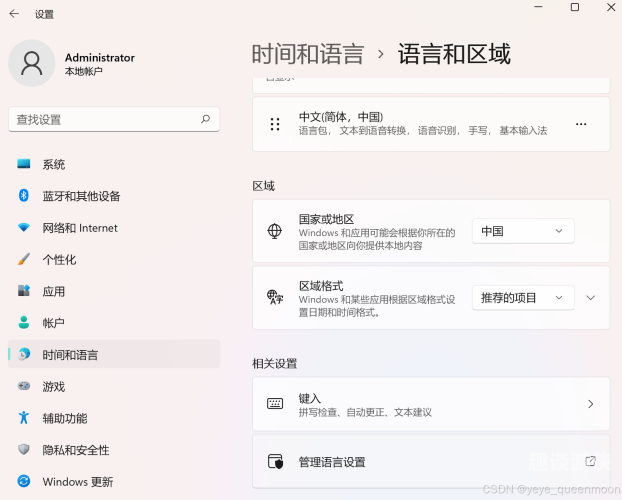
Task: Focus the 查找设置 search field
Action: (114, 119)
